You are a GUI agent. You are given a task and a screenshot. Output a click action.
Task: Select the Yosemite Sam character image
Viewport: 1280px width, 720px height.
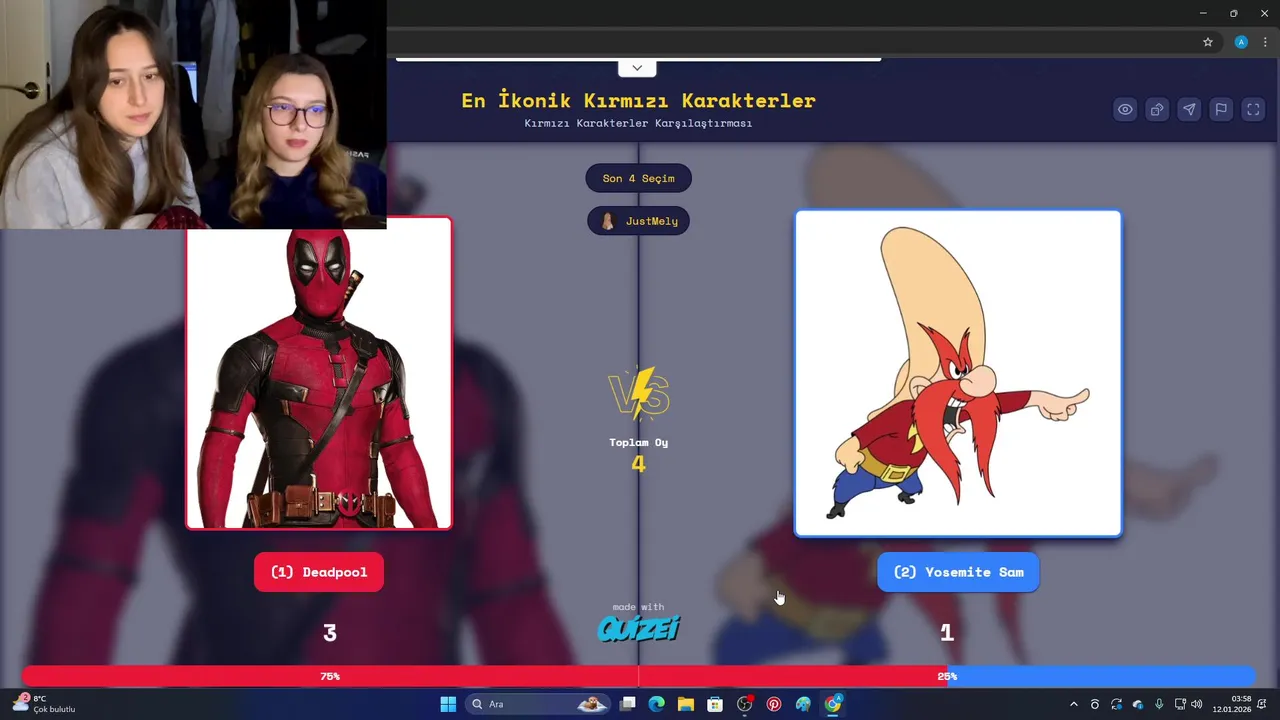click(958, 373)
